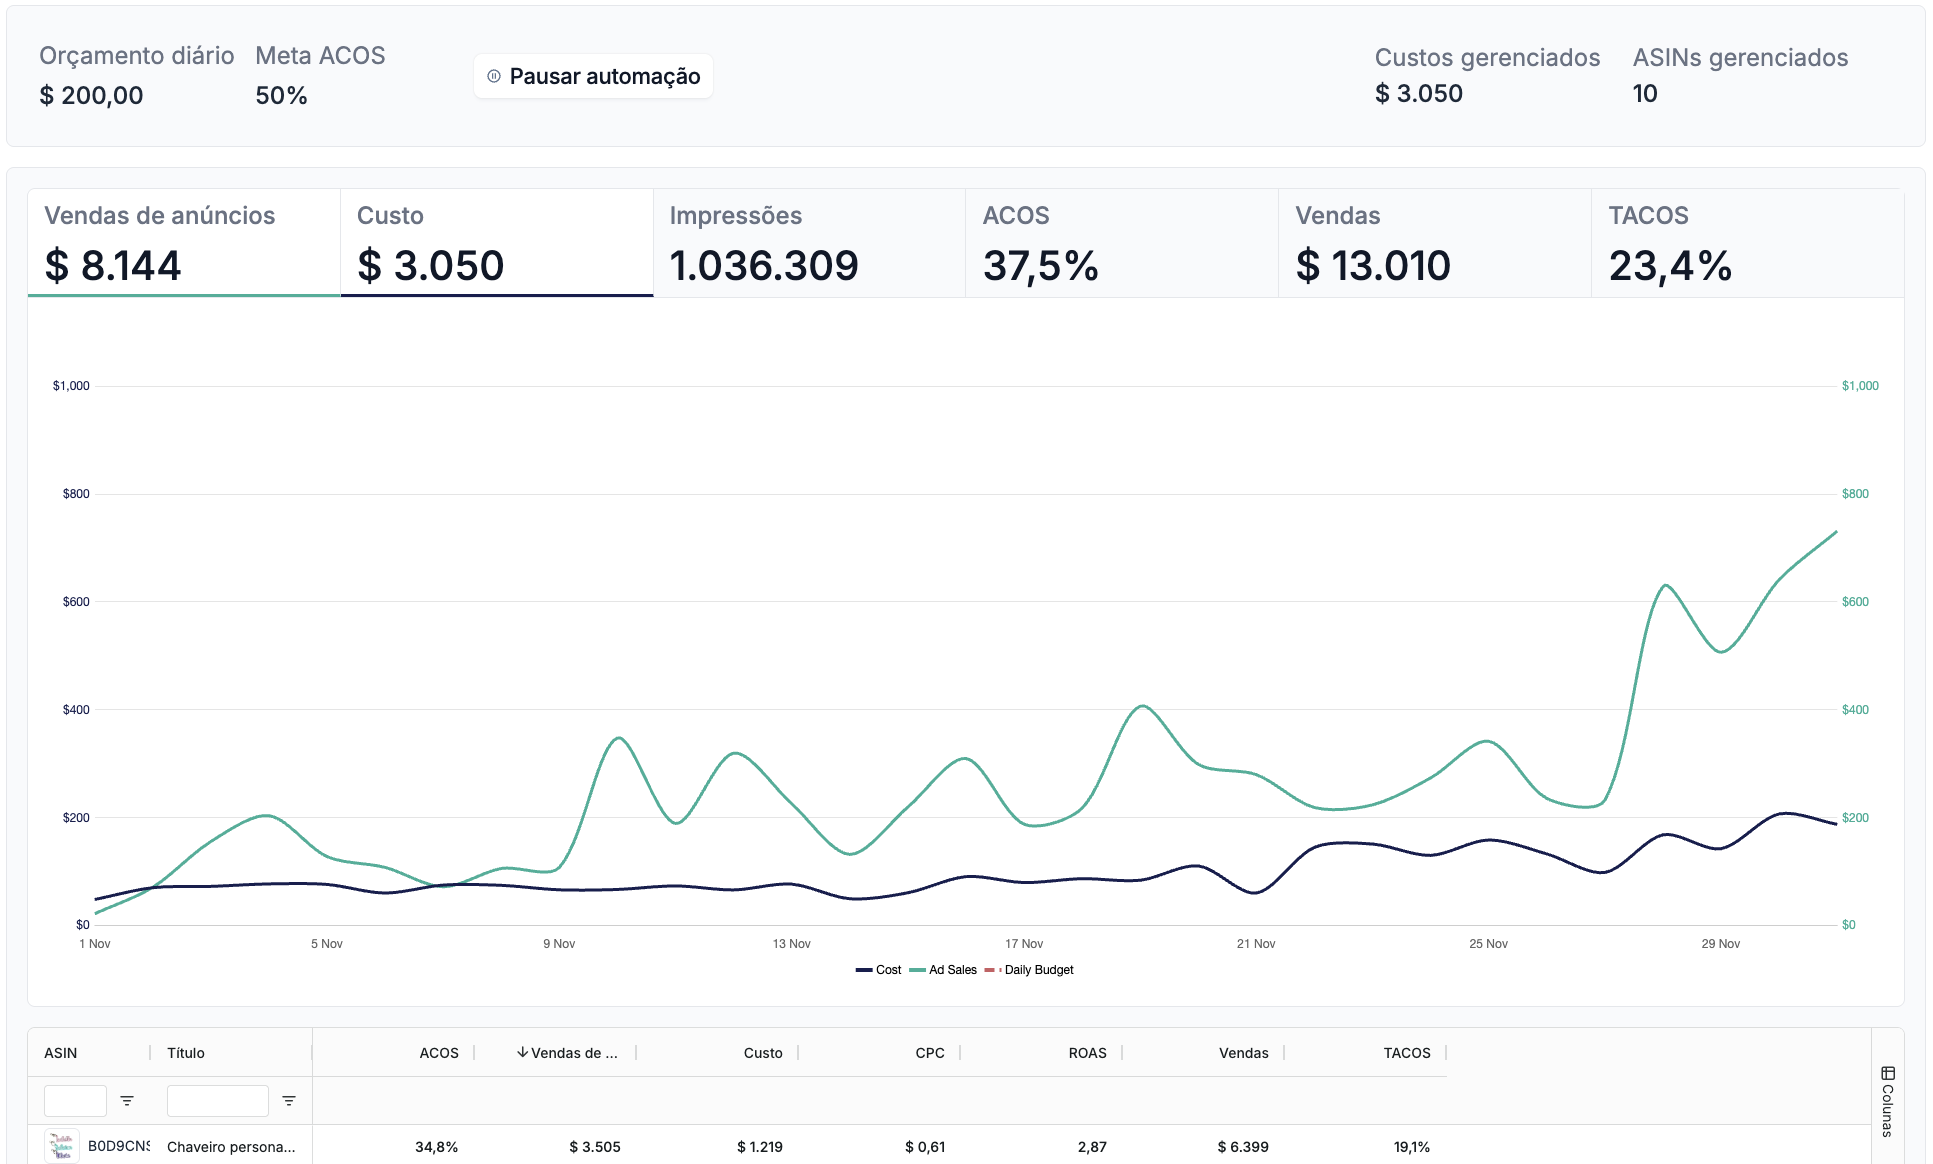Click the 1 Nov label on chart axis
The image size is (1933, 1164).
(95, 944)
